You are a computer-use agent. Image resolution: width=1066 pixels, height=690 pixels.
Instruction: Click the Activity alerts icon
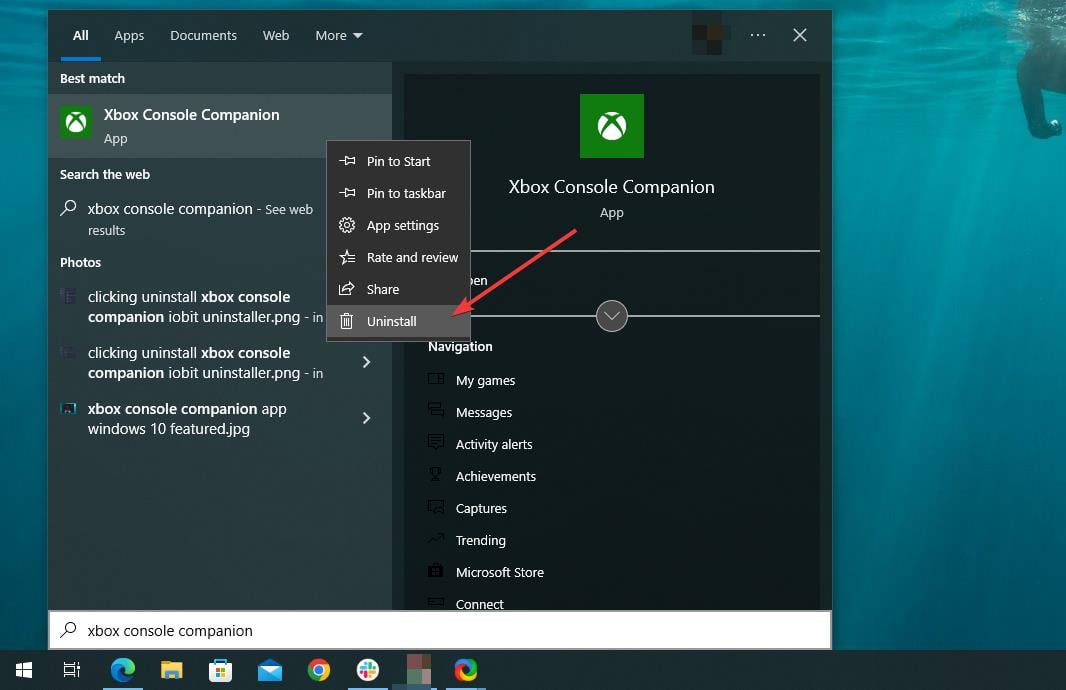click(x=436, y=442)
